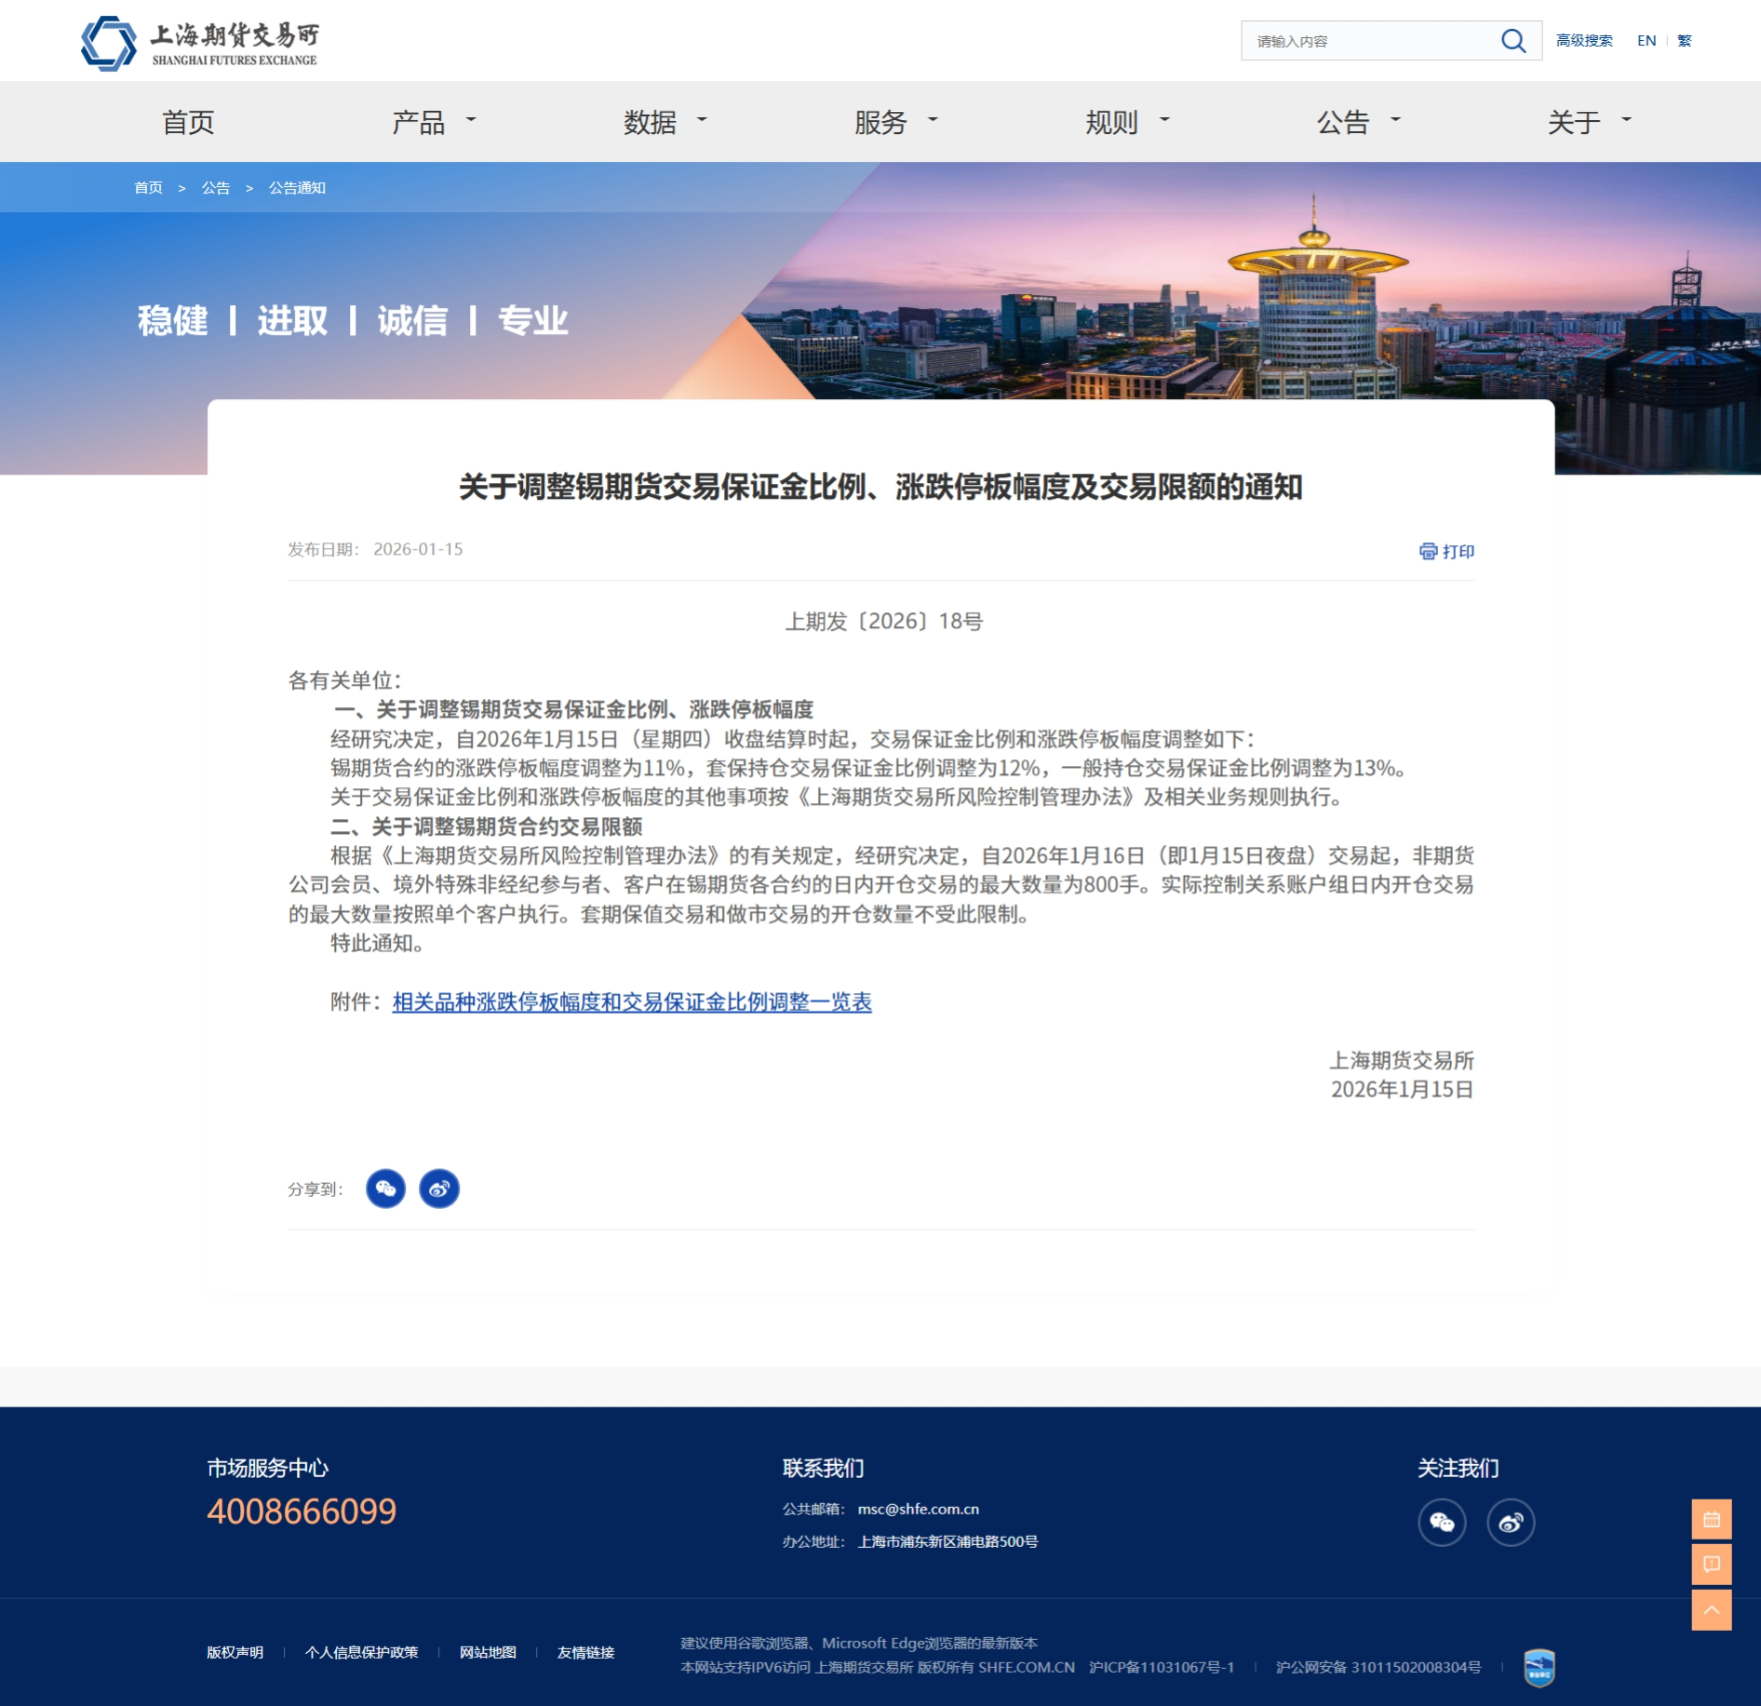
Task: Click the public institution shield badge in footer
Action: click(x=1539, y=1667)
